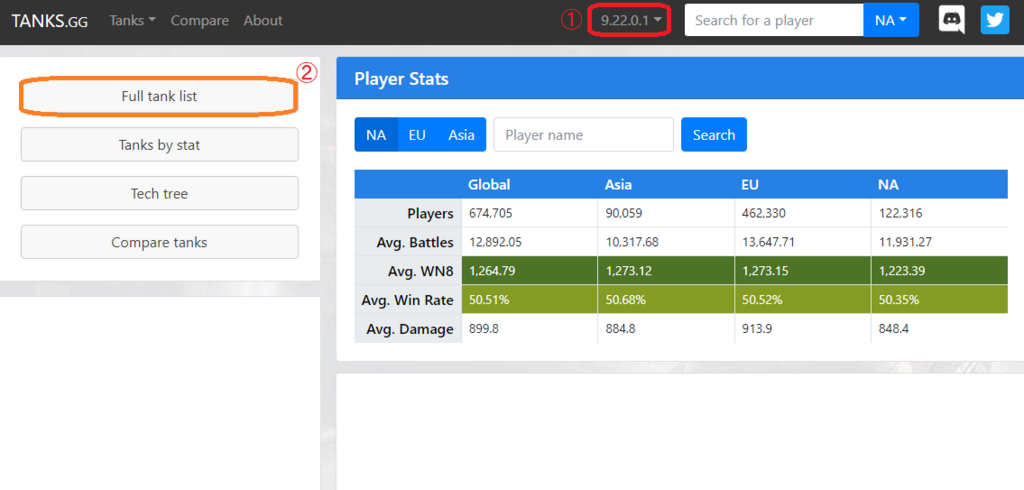Viewport: 1024px width, 490px height.
Task: Click the blue Search button
Action: coord(714,135)
